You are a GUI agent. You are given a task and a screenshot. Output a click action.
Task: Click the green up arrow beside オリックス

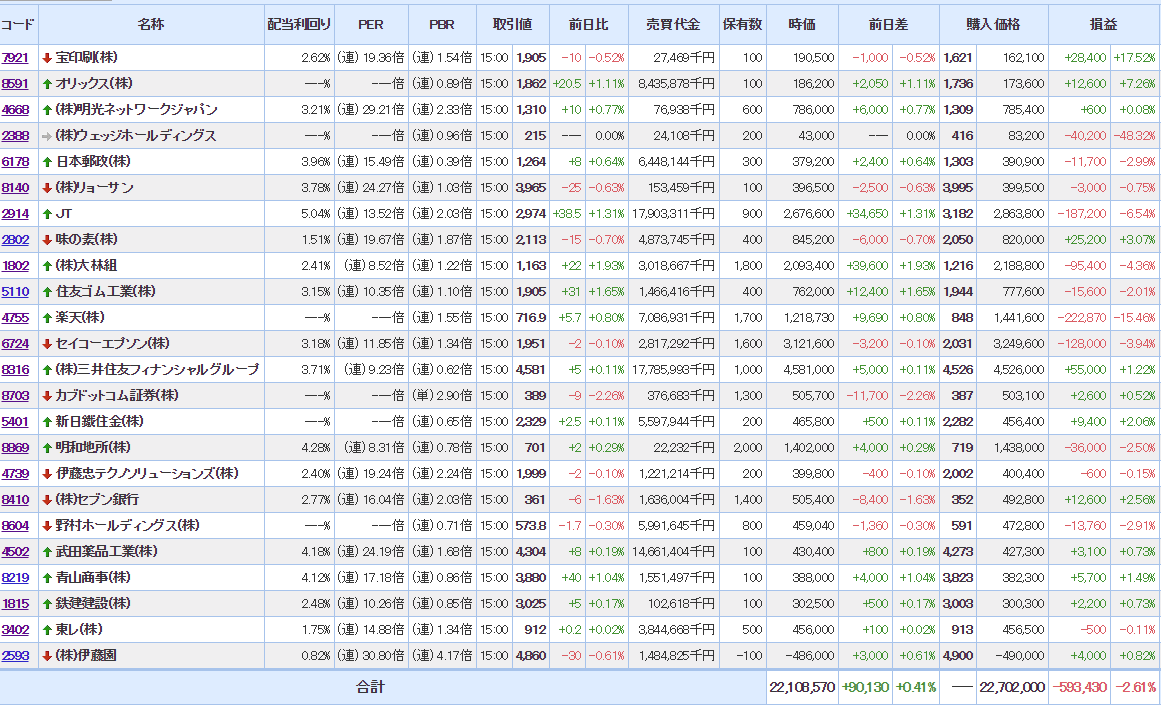(47, 84)
